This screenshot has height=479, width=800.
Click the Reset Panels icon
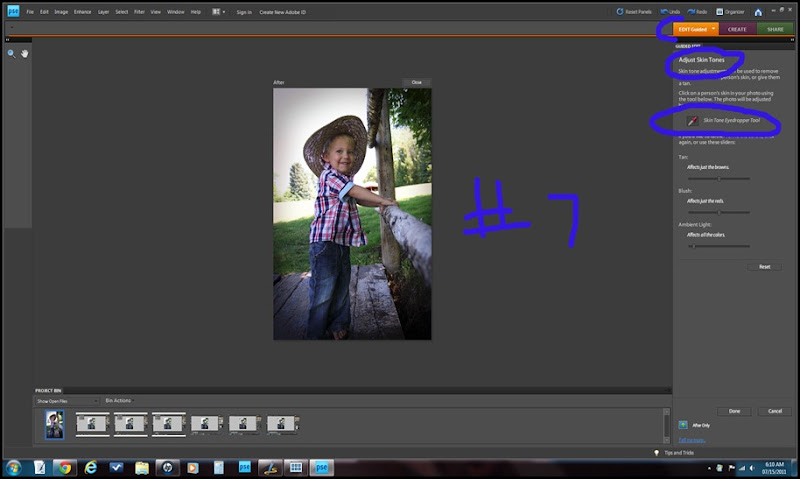pos(622,12)
